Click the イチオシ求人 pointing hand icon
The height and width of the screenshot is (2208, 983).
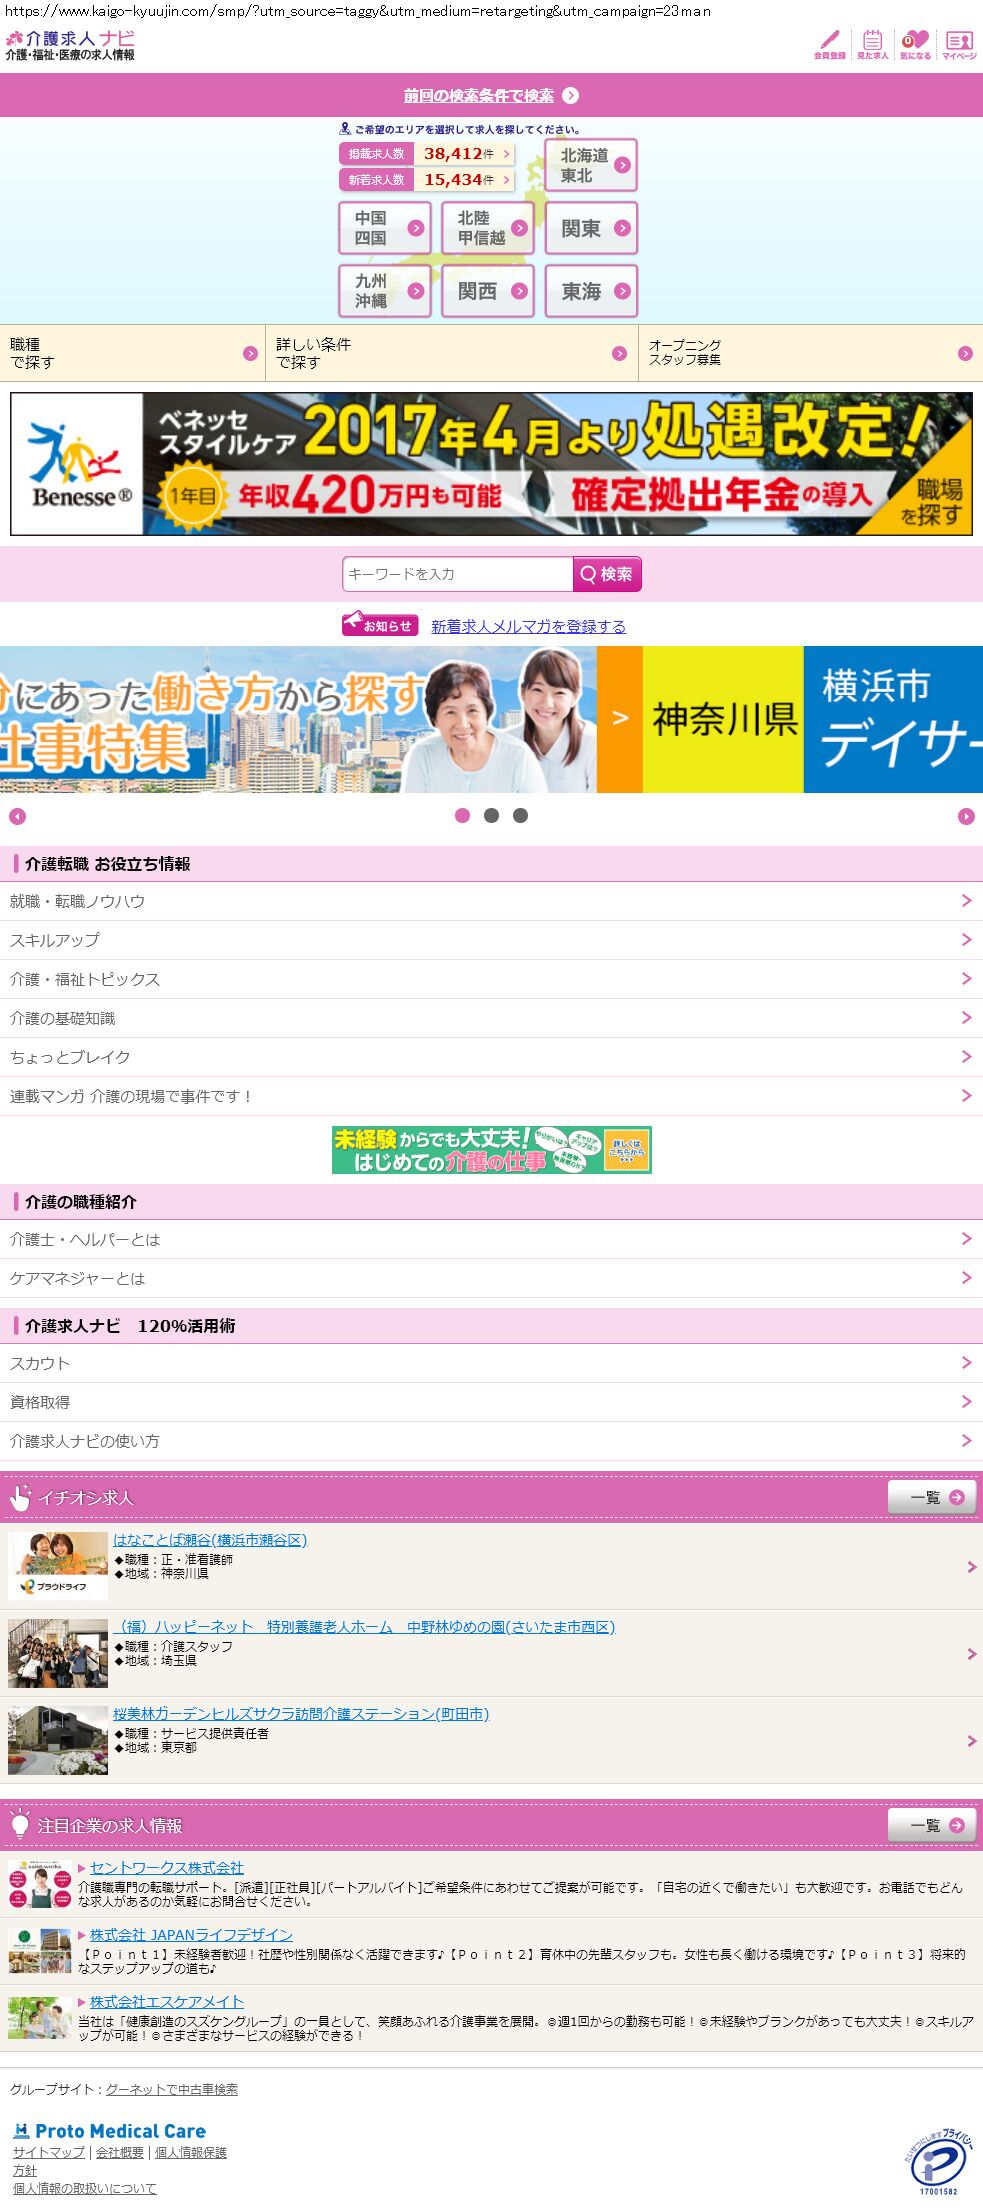point(20,1497)
